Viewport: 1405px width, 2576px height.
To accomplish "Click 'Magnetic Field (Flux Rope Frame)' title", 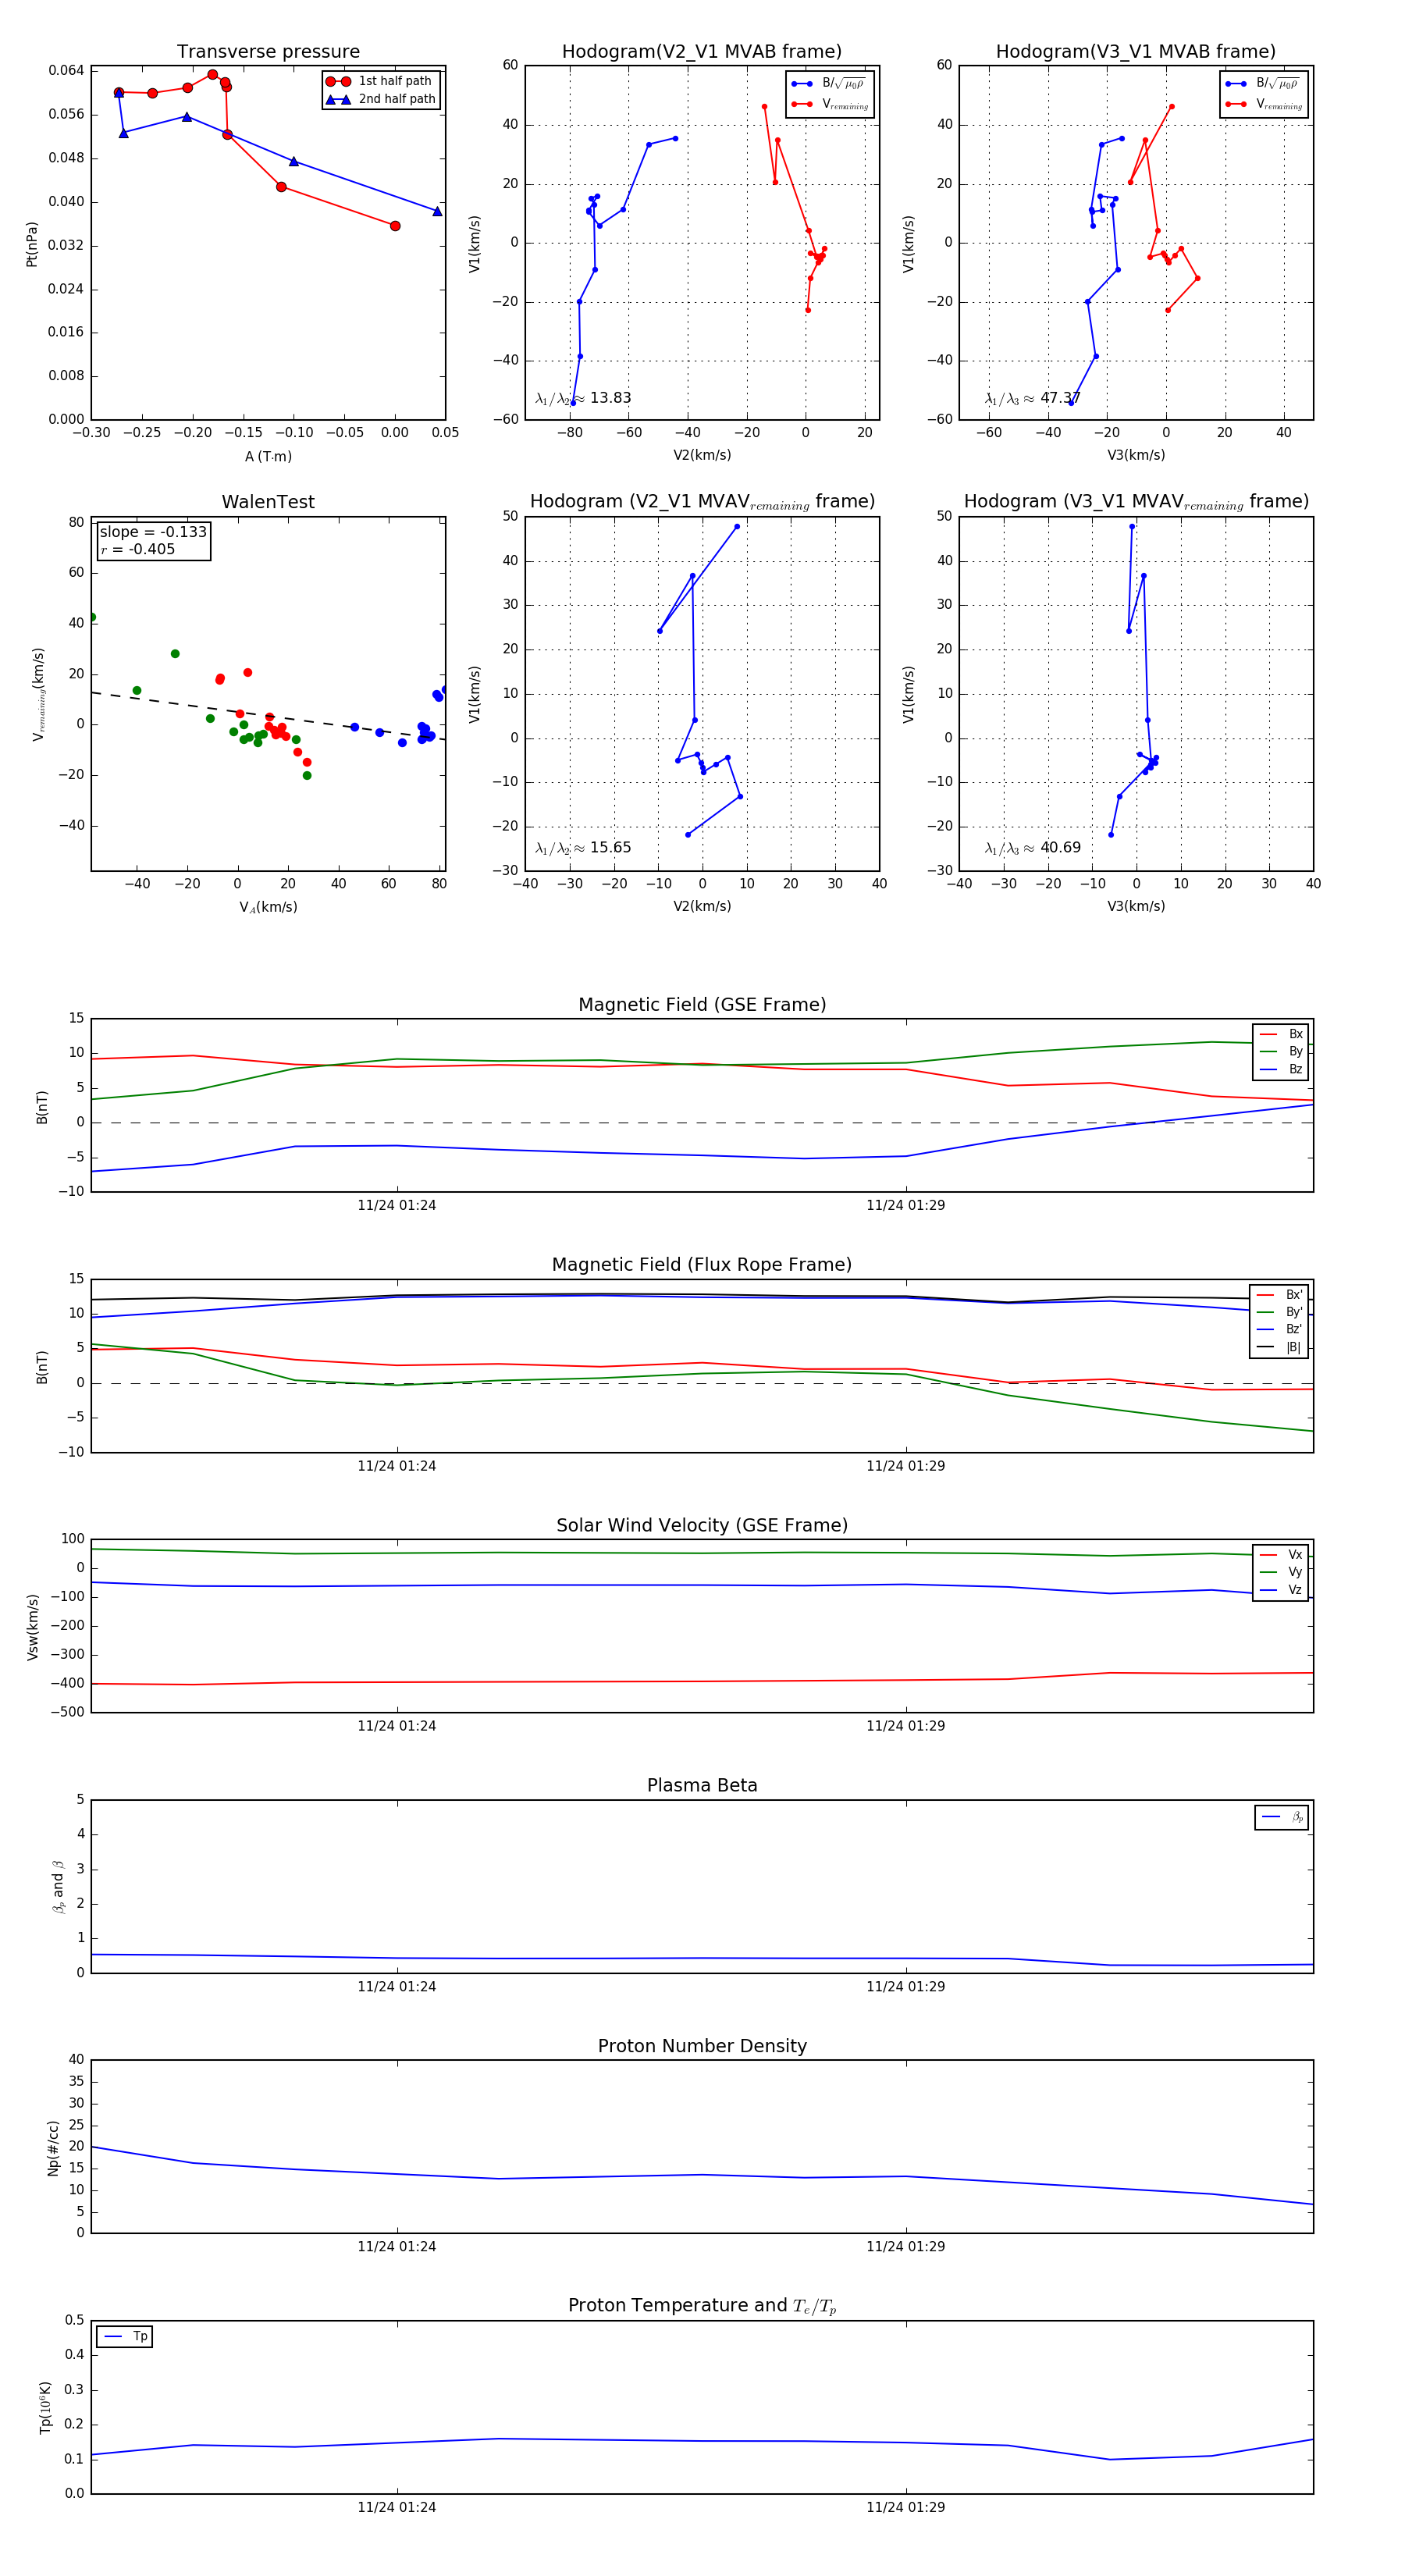I will click(x=702, y=1265).
